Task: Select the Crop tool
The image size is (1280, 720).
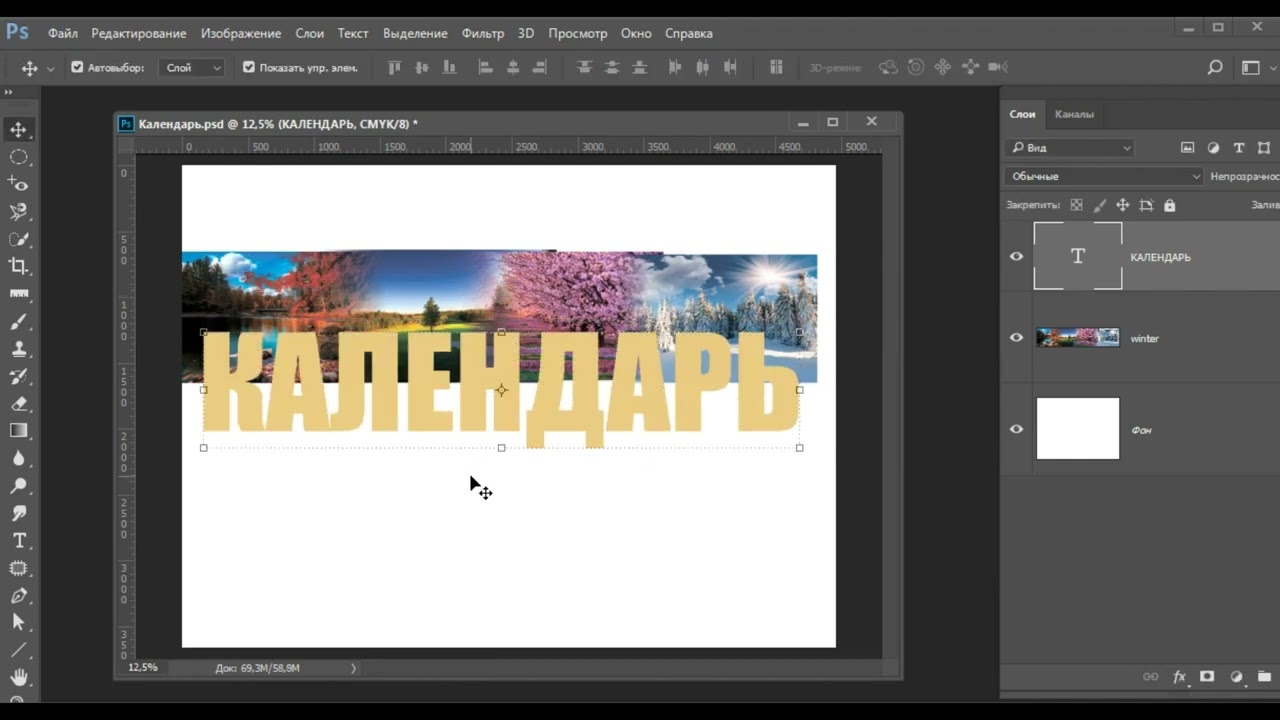Action: [19, 266]
